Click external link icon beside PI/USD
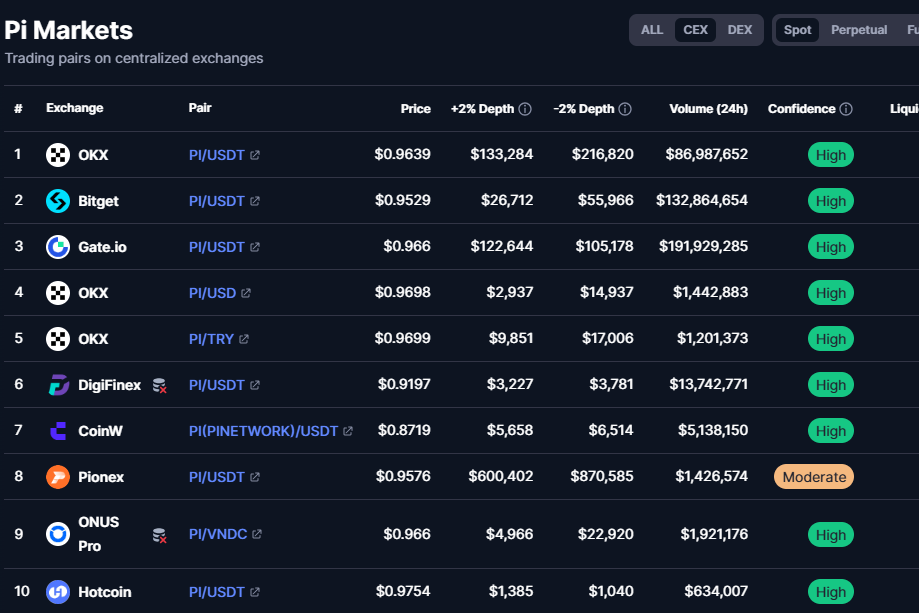 coord(246,293)
